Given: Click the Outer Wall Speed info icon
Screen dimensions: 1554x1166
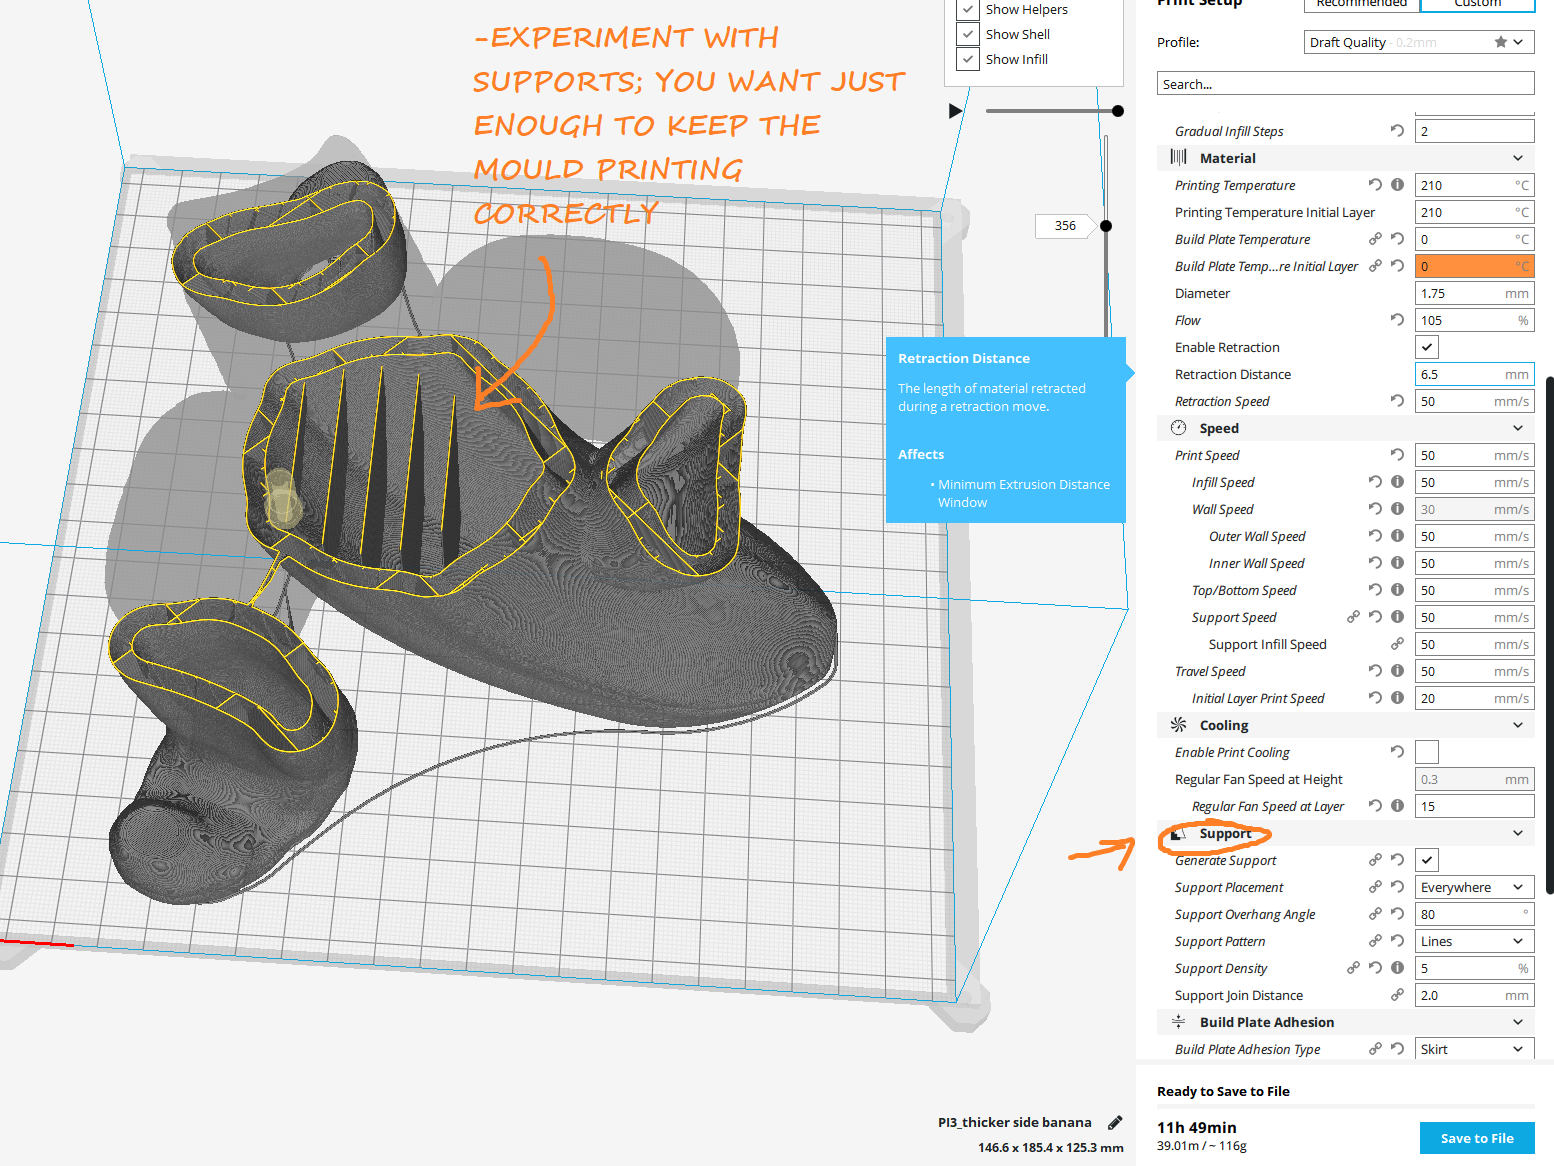Looking at the screenshot, I should 1397,536.
